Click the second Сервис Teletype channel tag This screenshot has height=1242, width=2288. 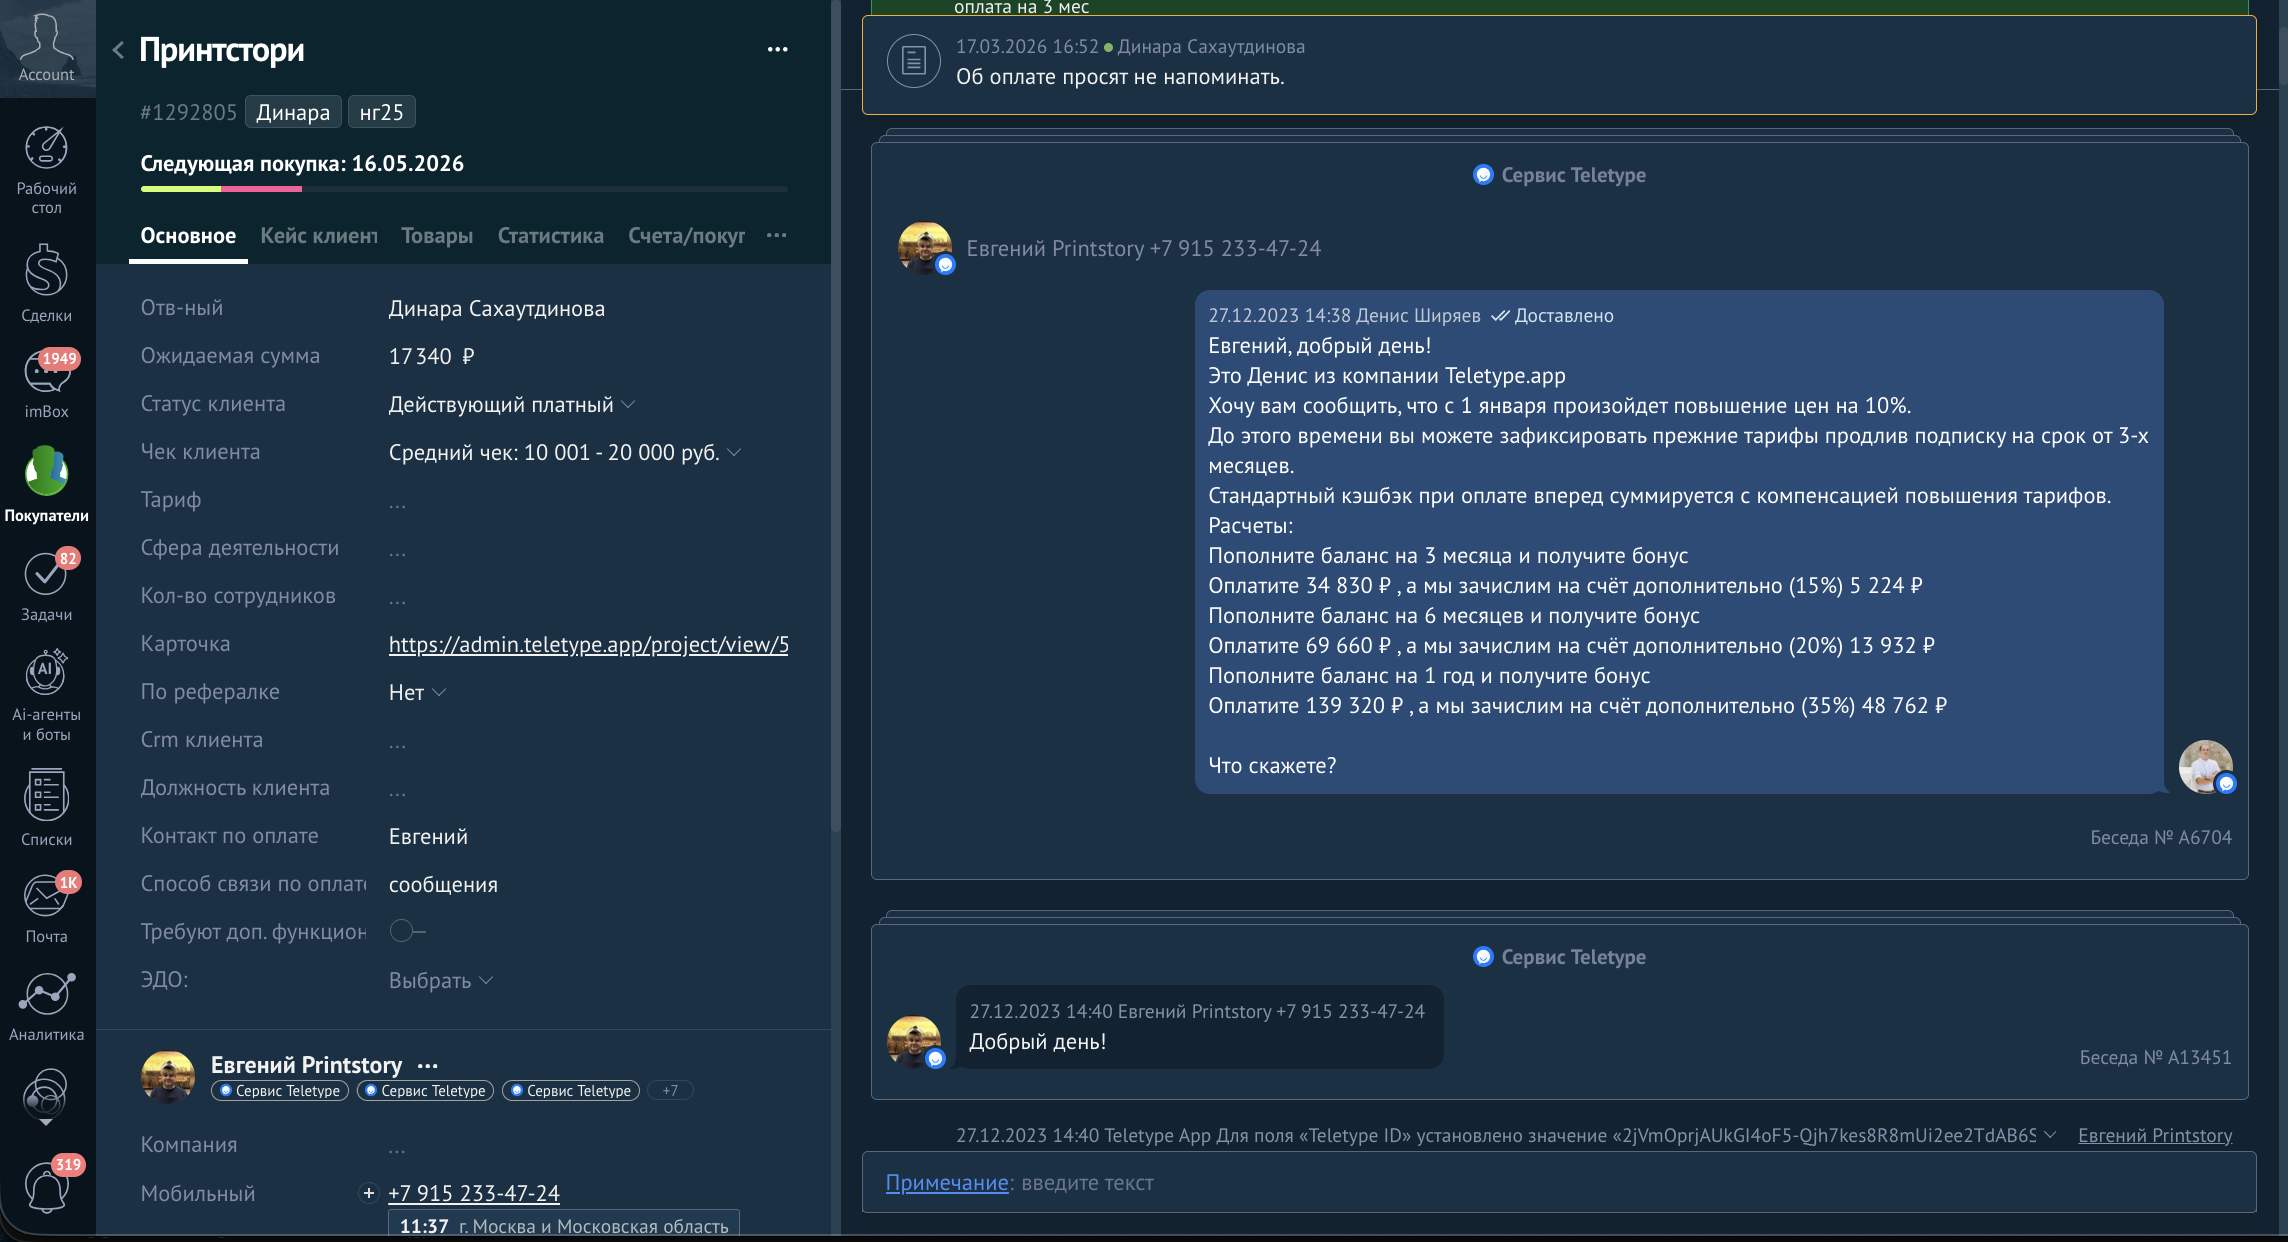[x=426, y=1091]
